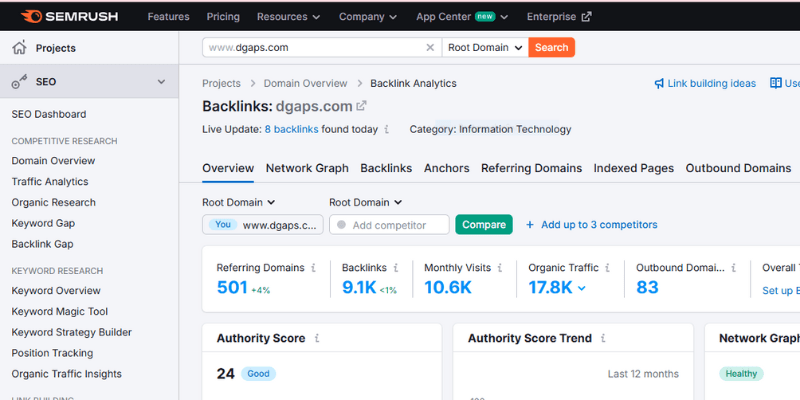Open external link icon beside dgaps.com
Viewport: 800px width, 400px height.
click(x=361, y=106)
